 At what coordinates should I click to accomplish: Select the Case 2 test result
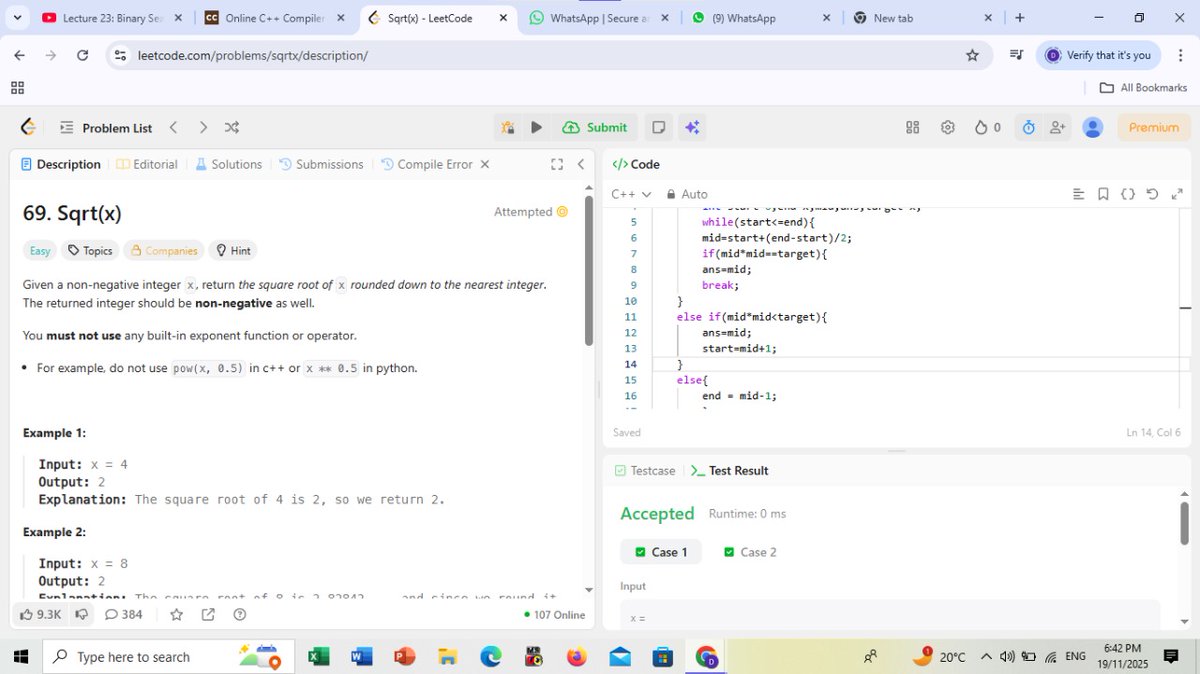pos(749,551)
